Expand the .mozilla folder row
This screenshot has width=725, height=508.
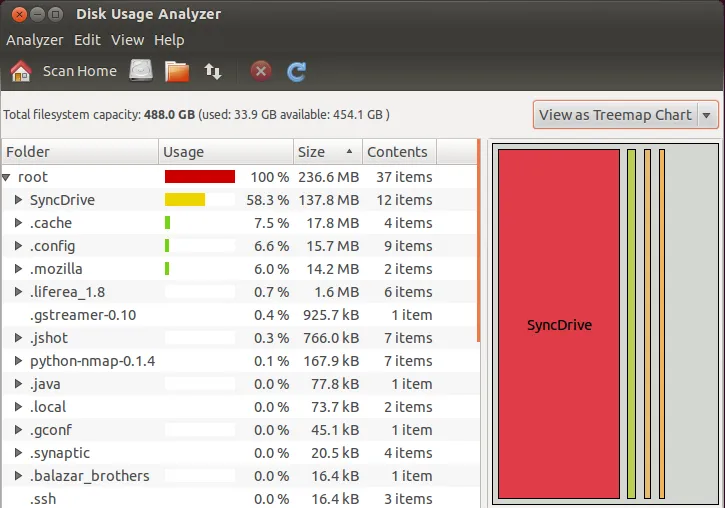point(18,269)
